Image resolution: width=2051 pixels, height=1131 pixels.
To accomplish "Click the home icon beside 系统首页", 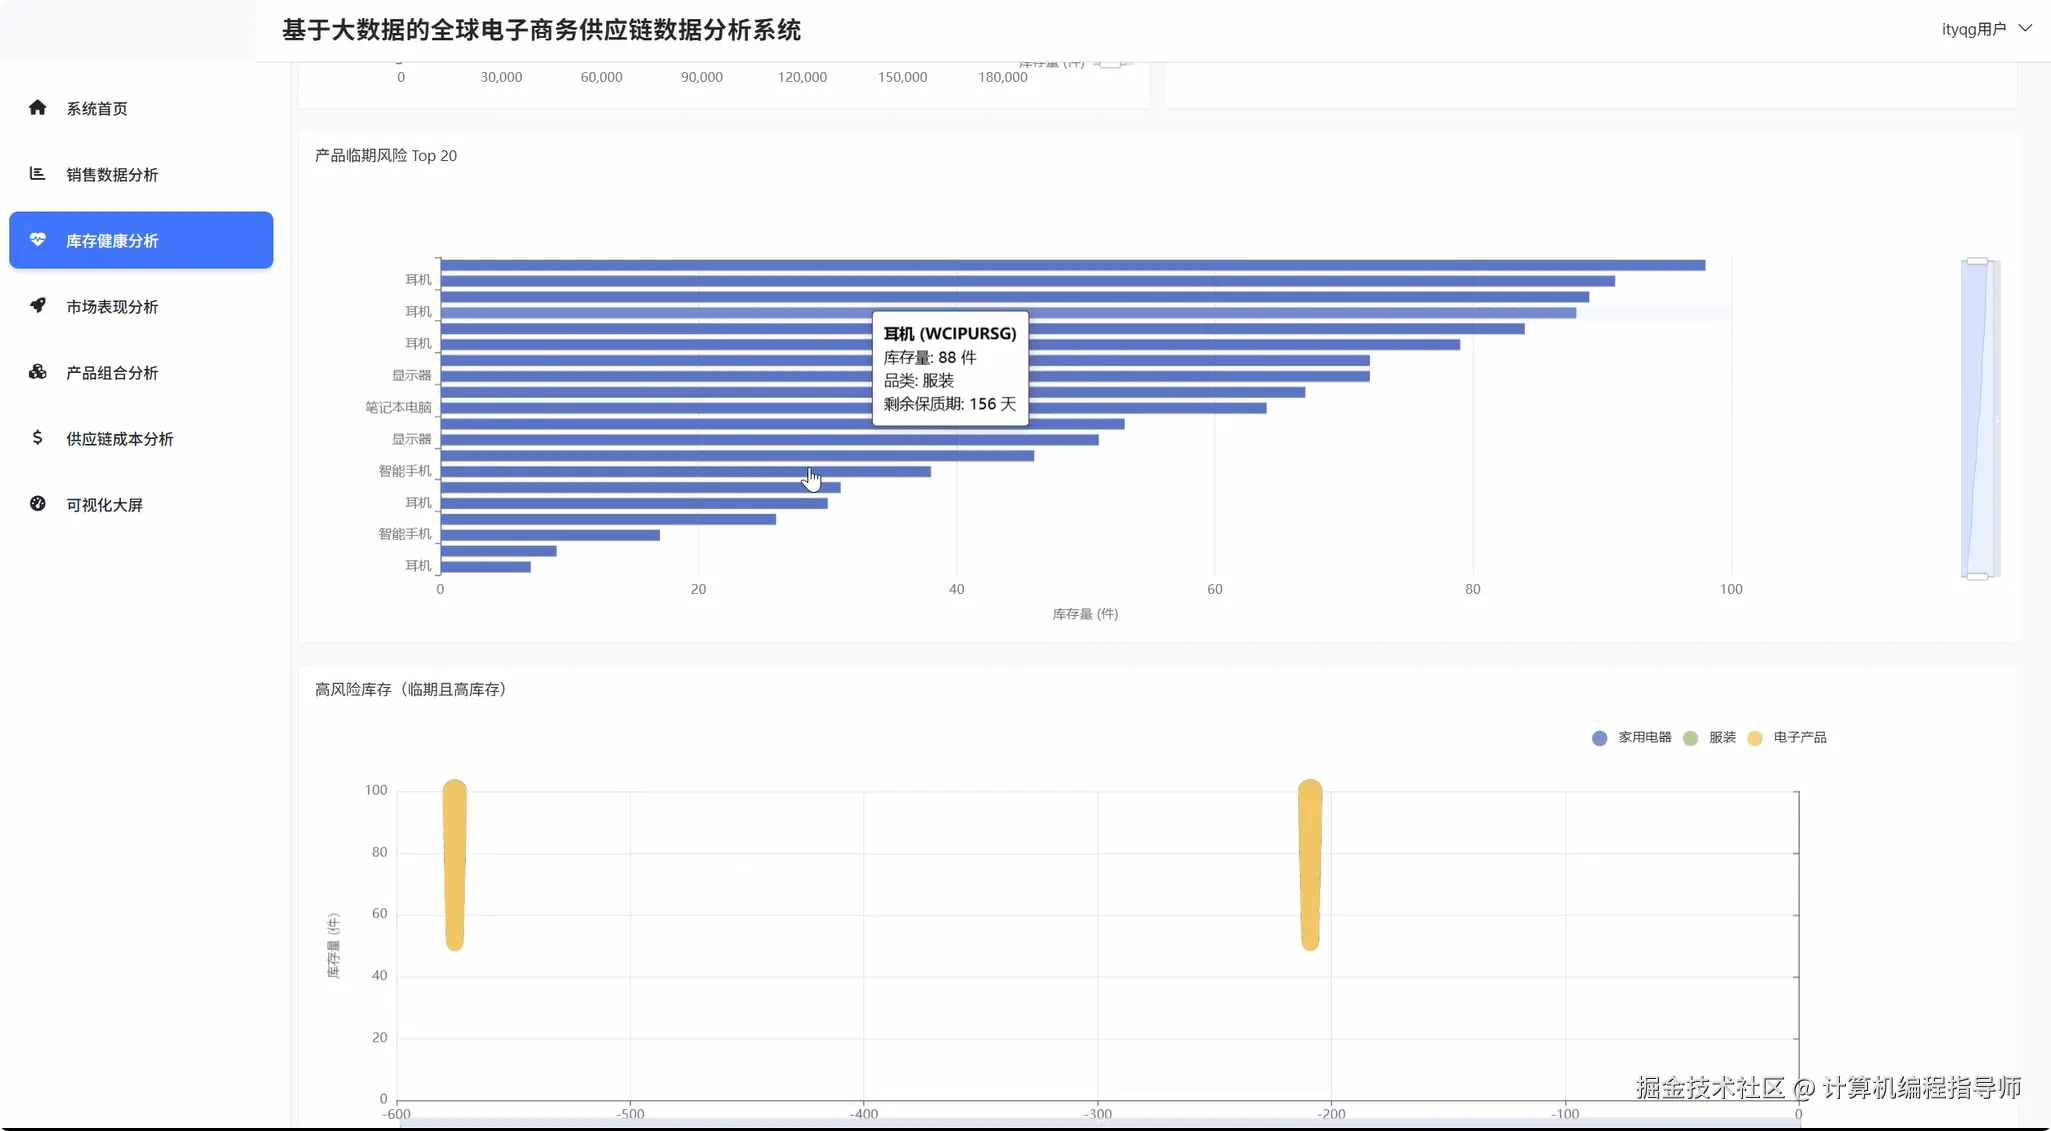I will [38, 108].
